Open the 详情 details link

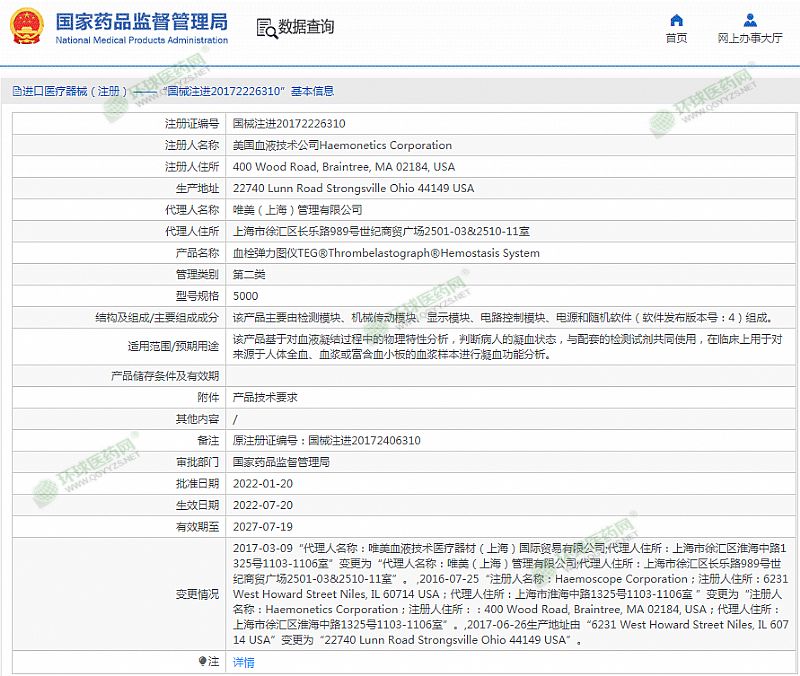point(243,662)
